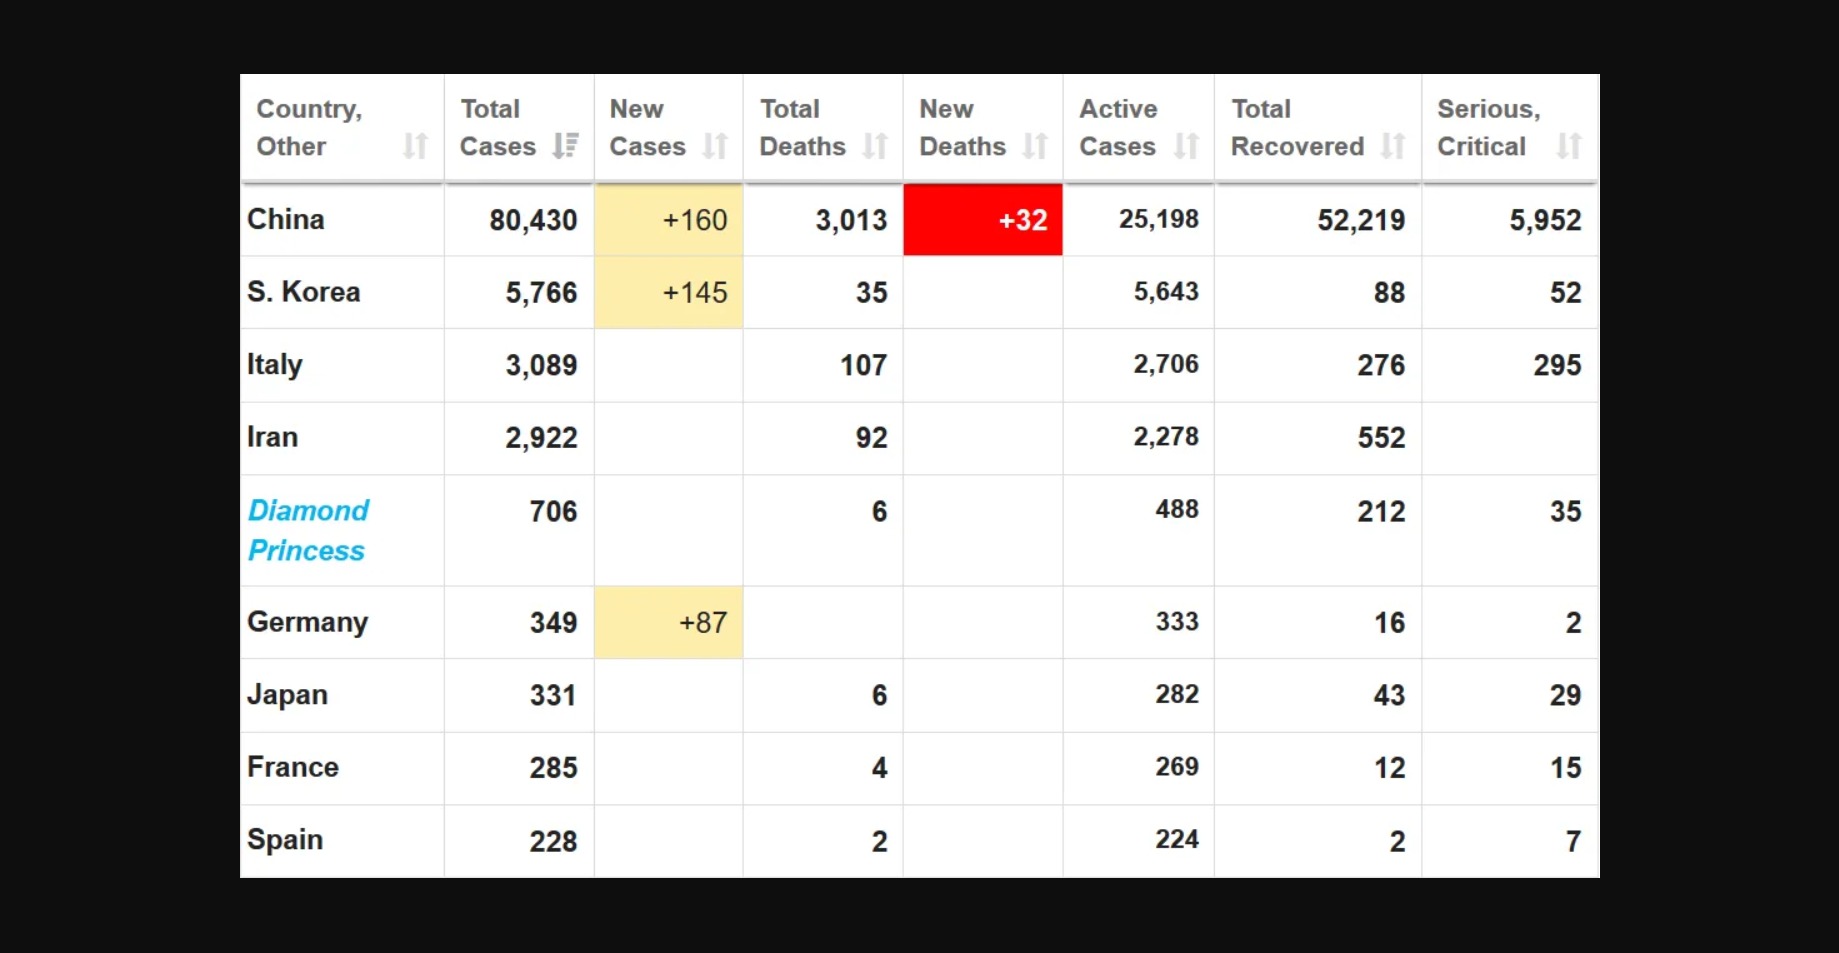Select Germany's +87 new cases cell
The image size is (1839, 953).
pyautogui.click(x=669, y=622)
